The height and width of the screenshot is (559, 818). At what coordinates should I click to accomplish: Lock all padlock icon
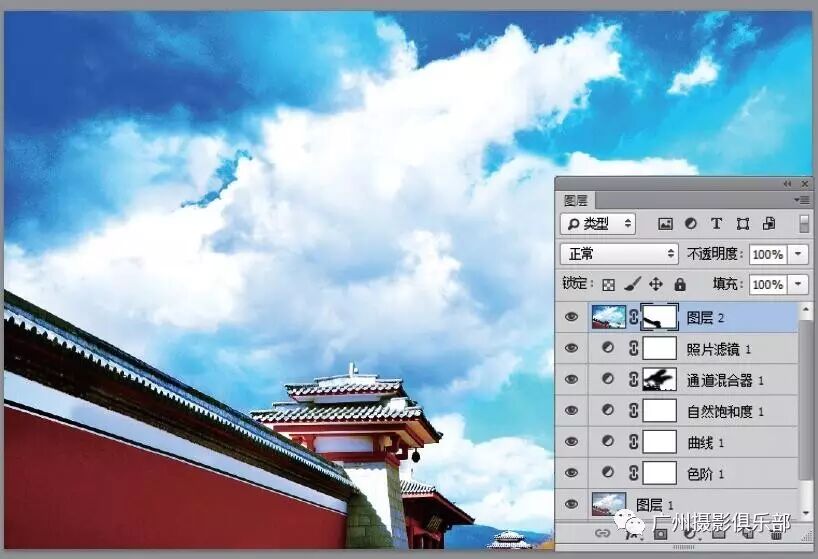point(680,284)
